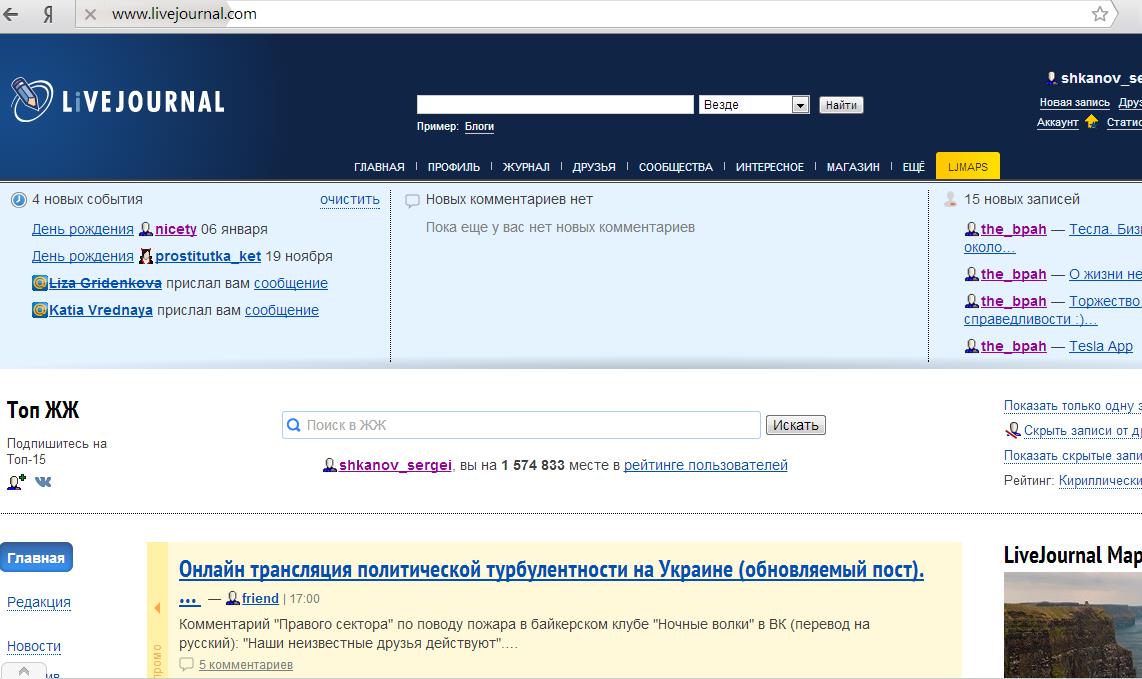Click the VK subscribe icon
Viewport: 1142px width, 679px height.
pos(43,482)
